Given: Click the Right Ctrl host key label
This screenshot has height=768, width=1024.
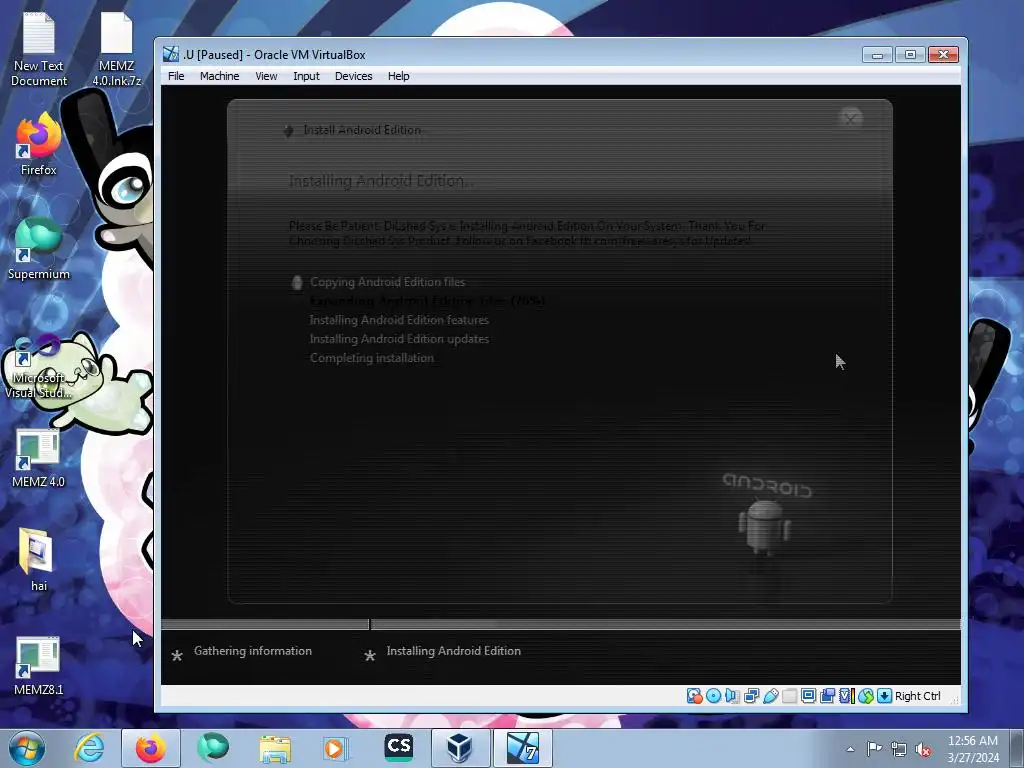Looking at the screenshot, I should pos(918,696).
